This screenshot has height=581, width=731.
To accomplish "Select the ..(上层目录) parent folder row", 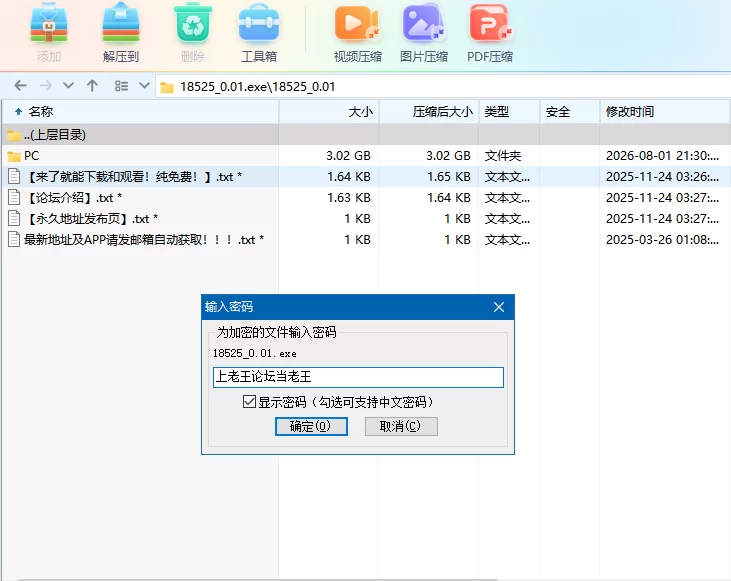I will tap(366, 135).
